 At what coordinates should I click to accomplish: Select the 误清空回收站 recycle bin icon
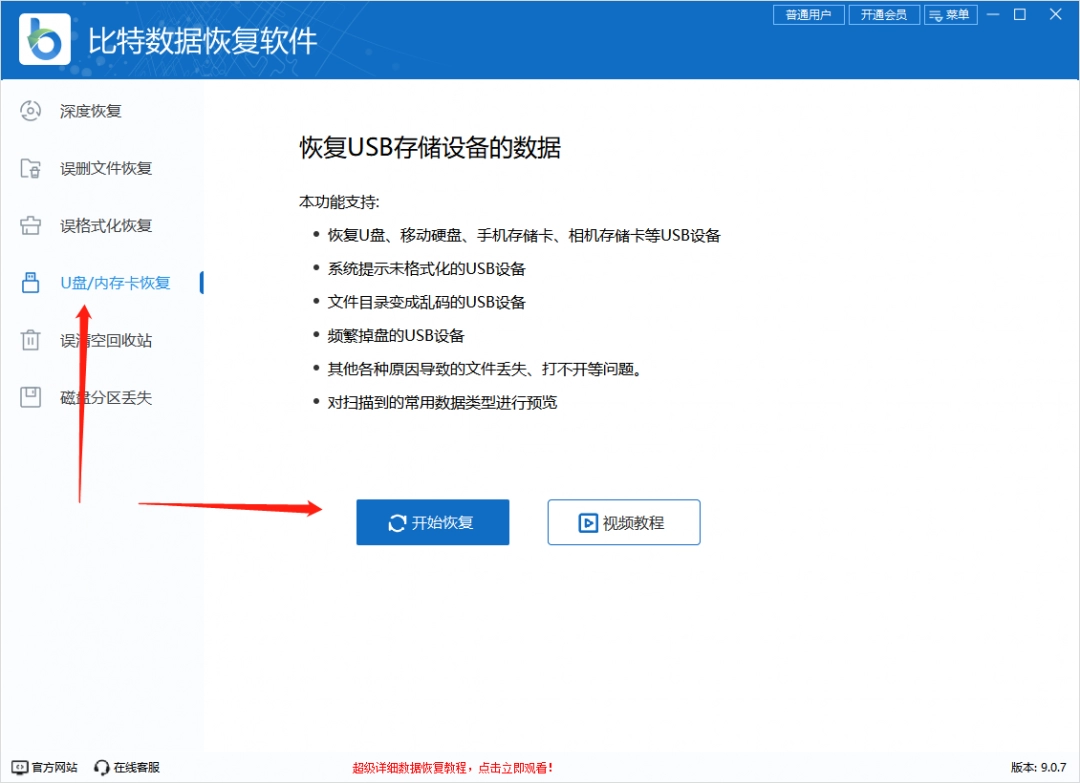(30, 340)
